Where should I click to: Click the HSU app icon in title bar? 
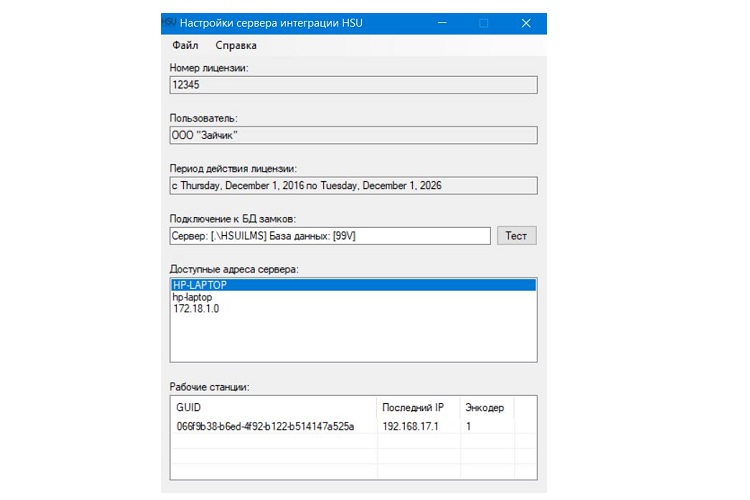[x=168, y=22]
